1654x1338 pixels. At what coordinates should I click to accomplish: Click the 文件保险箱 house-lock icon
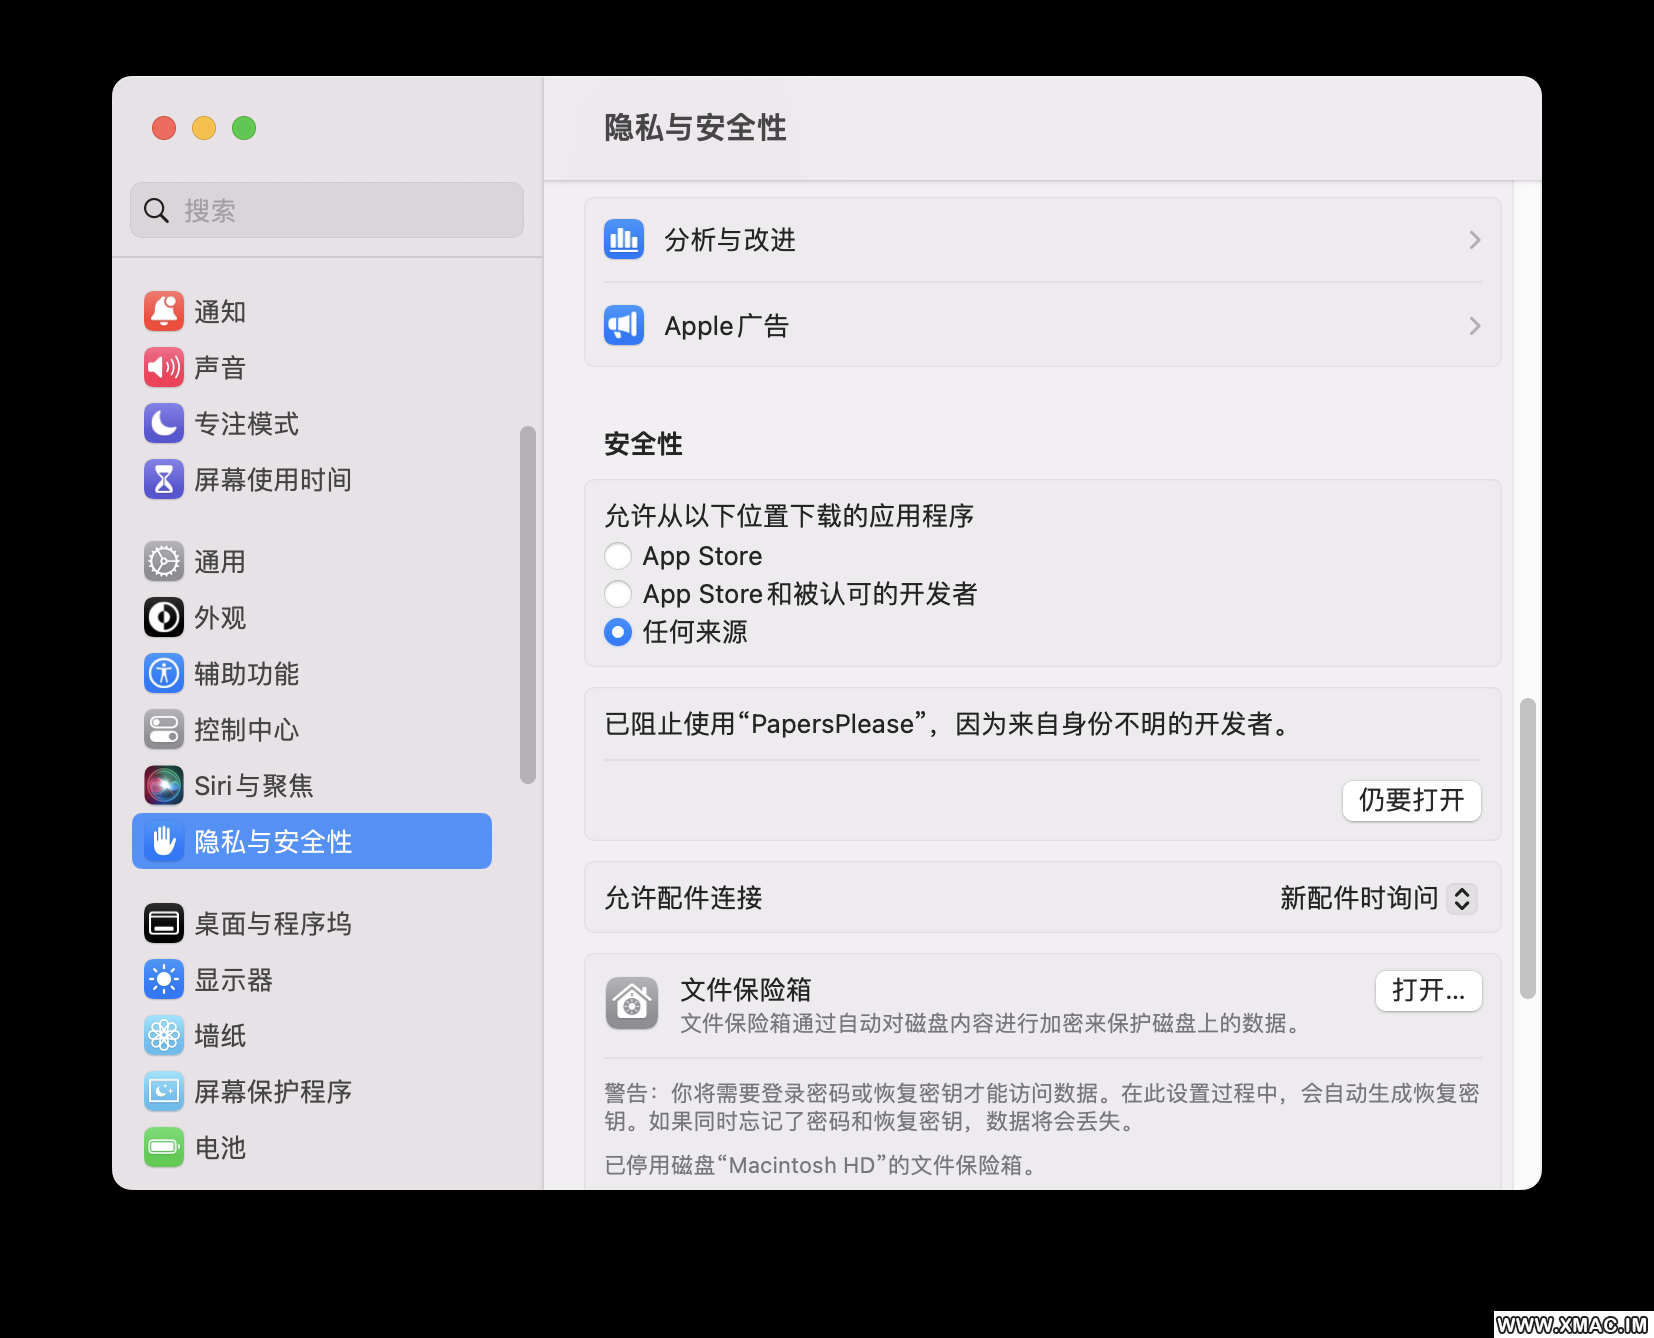632,1003
